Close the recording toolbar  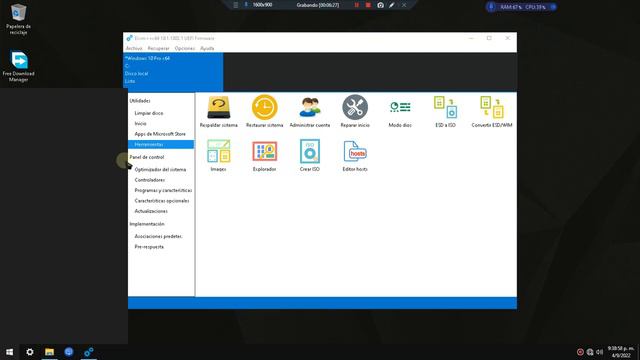404,5
